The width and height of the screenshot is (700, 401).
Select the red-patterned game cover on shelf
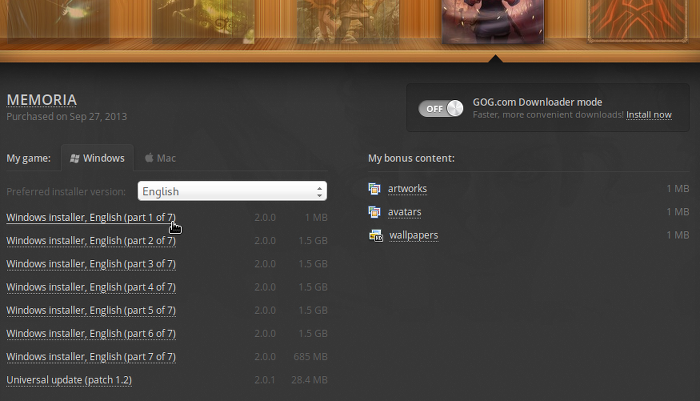click(638, 21)
